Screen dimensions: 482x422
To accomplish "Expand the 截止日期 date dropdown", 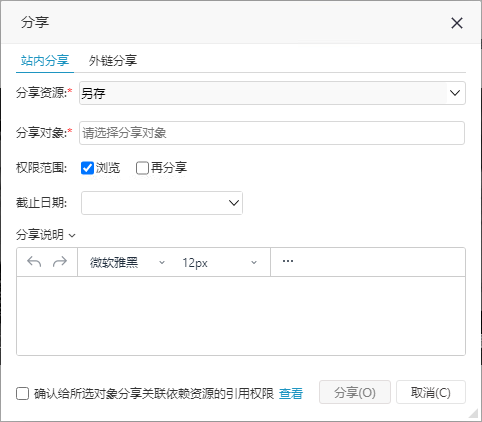I will point(234,203).
